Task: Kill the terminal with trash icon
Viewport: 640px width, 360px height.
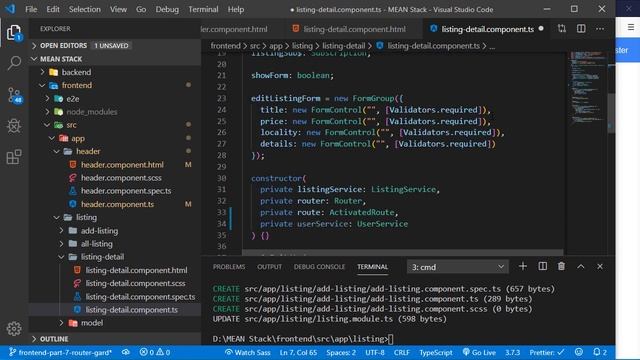Action: point(561,267)
